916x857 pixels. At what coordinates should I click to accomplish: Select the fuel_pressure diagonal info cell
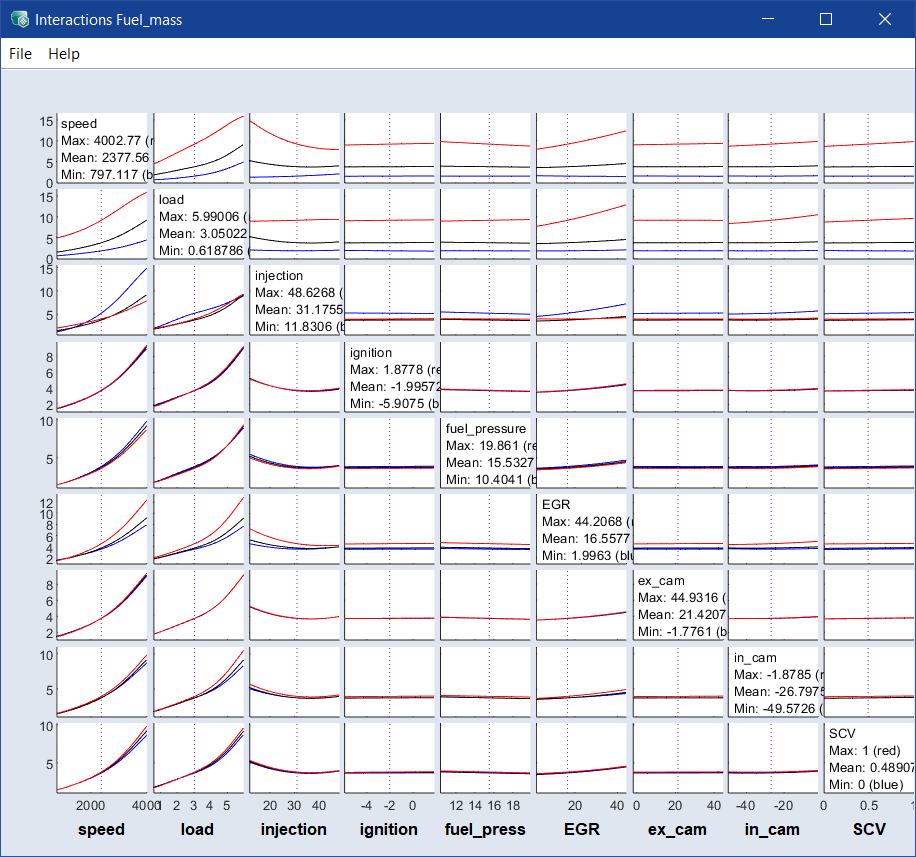pyautogui.click(x=487, y=453)
